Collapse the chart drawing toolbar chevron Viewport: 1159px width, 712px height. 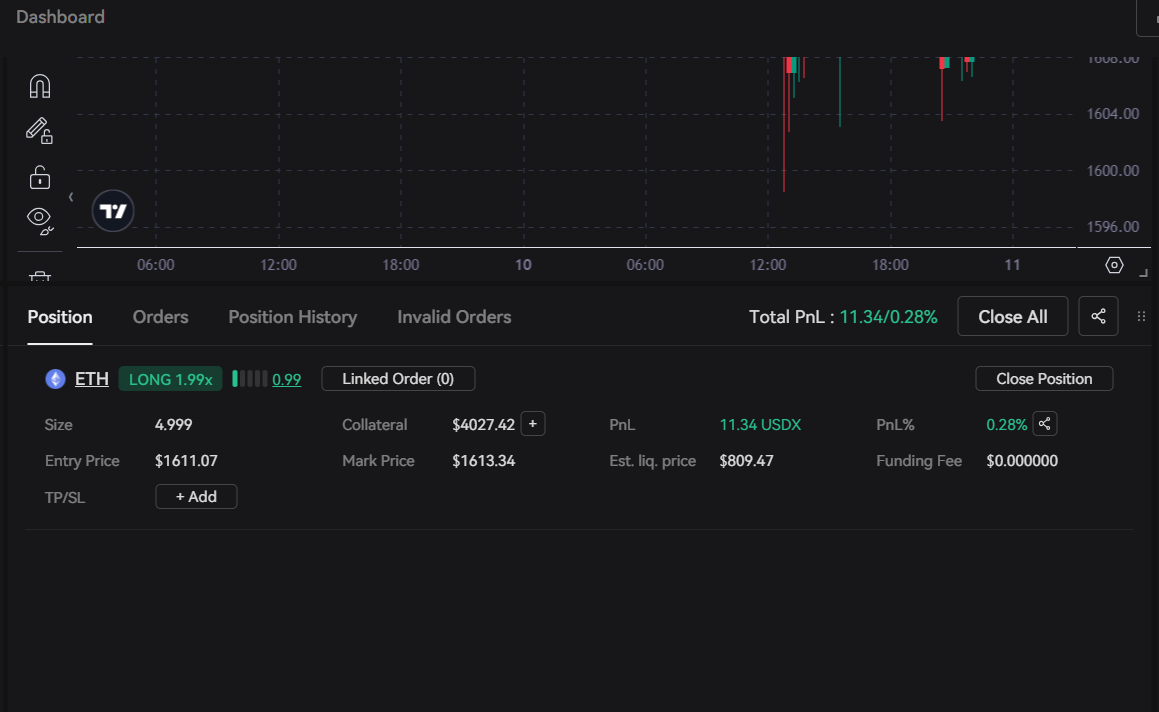click(71, 197)
